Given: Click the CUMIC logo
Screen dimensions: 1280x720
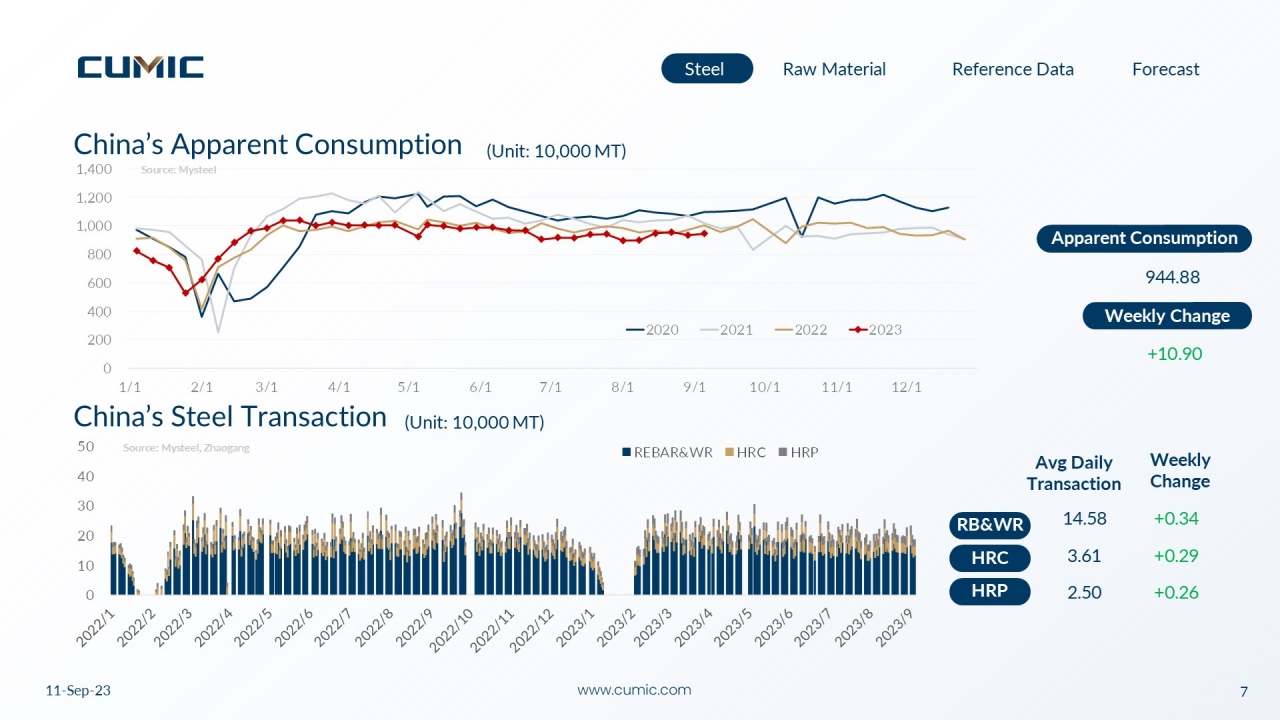Looking at the screenshot, I should 141,67.
